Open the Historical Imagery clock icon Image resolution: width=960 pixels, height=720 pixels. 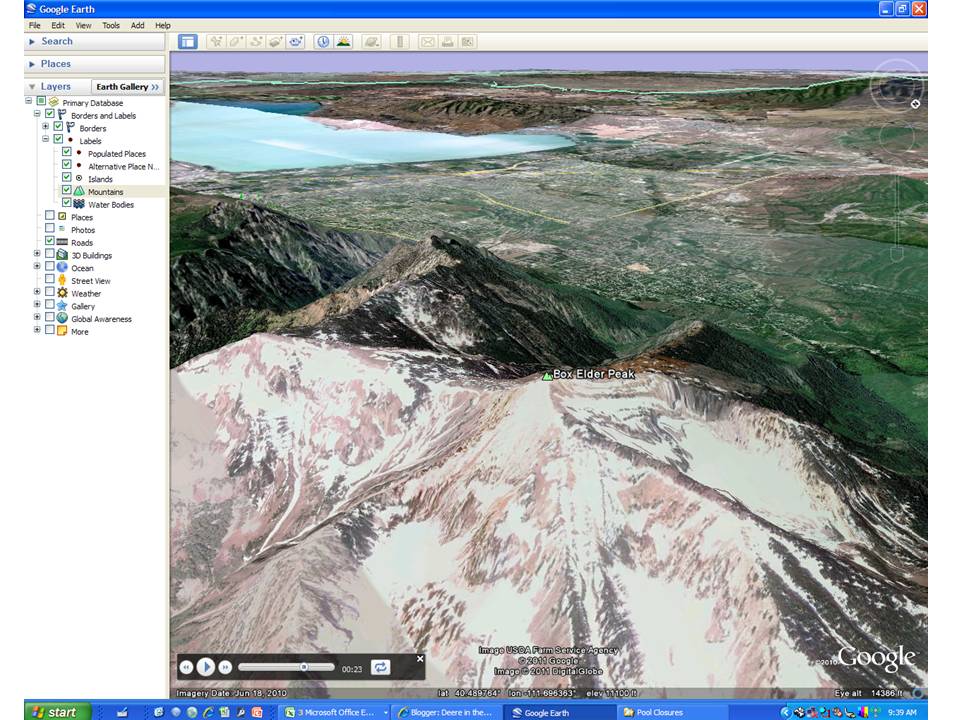(x=323, y=42)
